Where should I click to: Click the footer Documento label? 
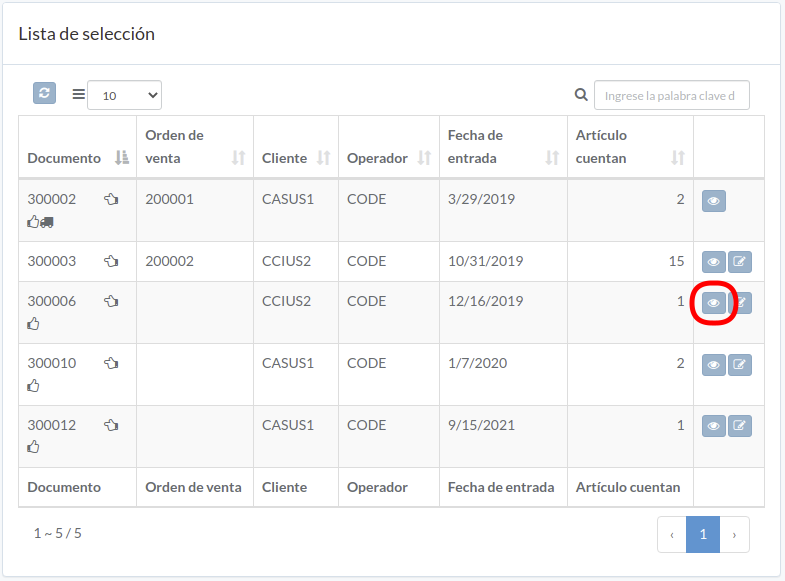tap(64, 487)
